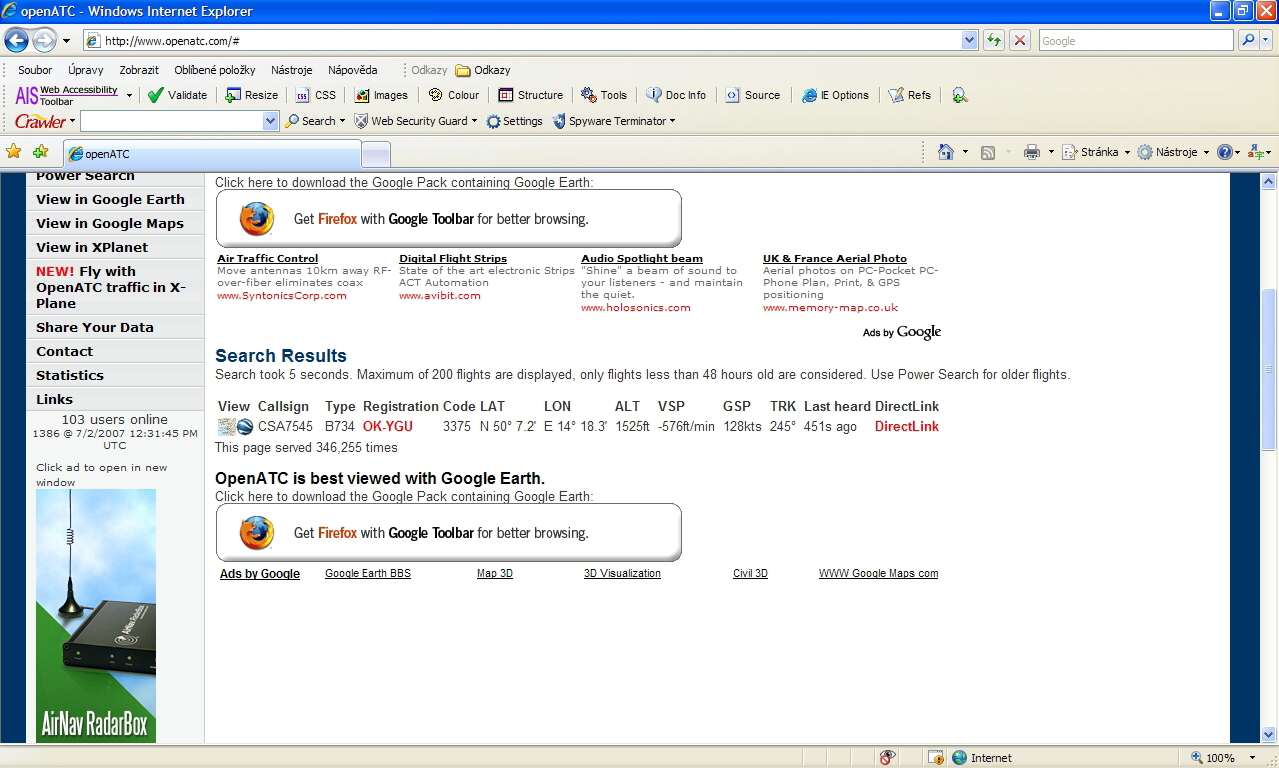Click Share Your Data sidebar link

(95, 327)
